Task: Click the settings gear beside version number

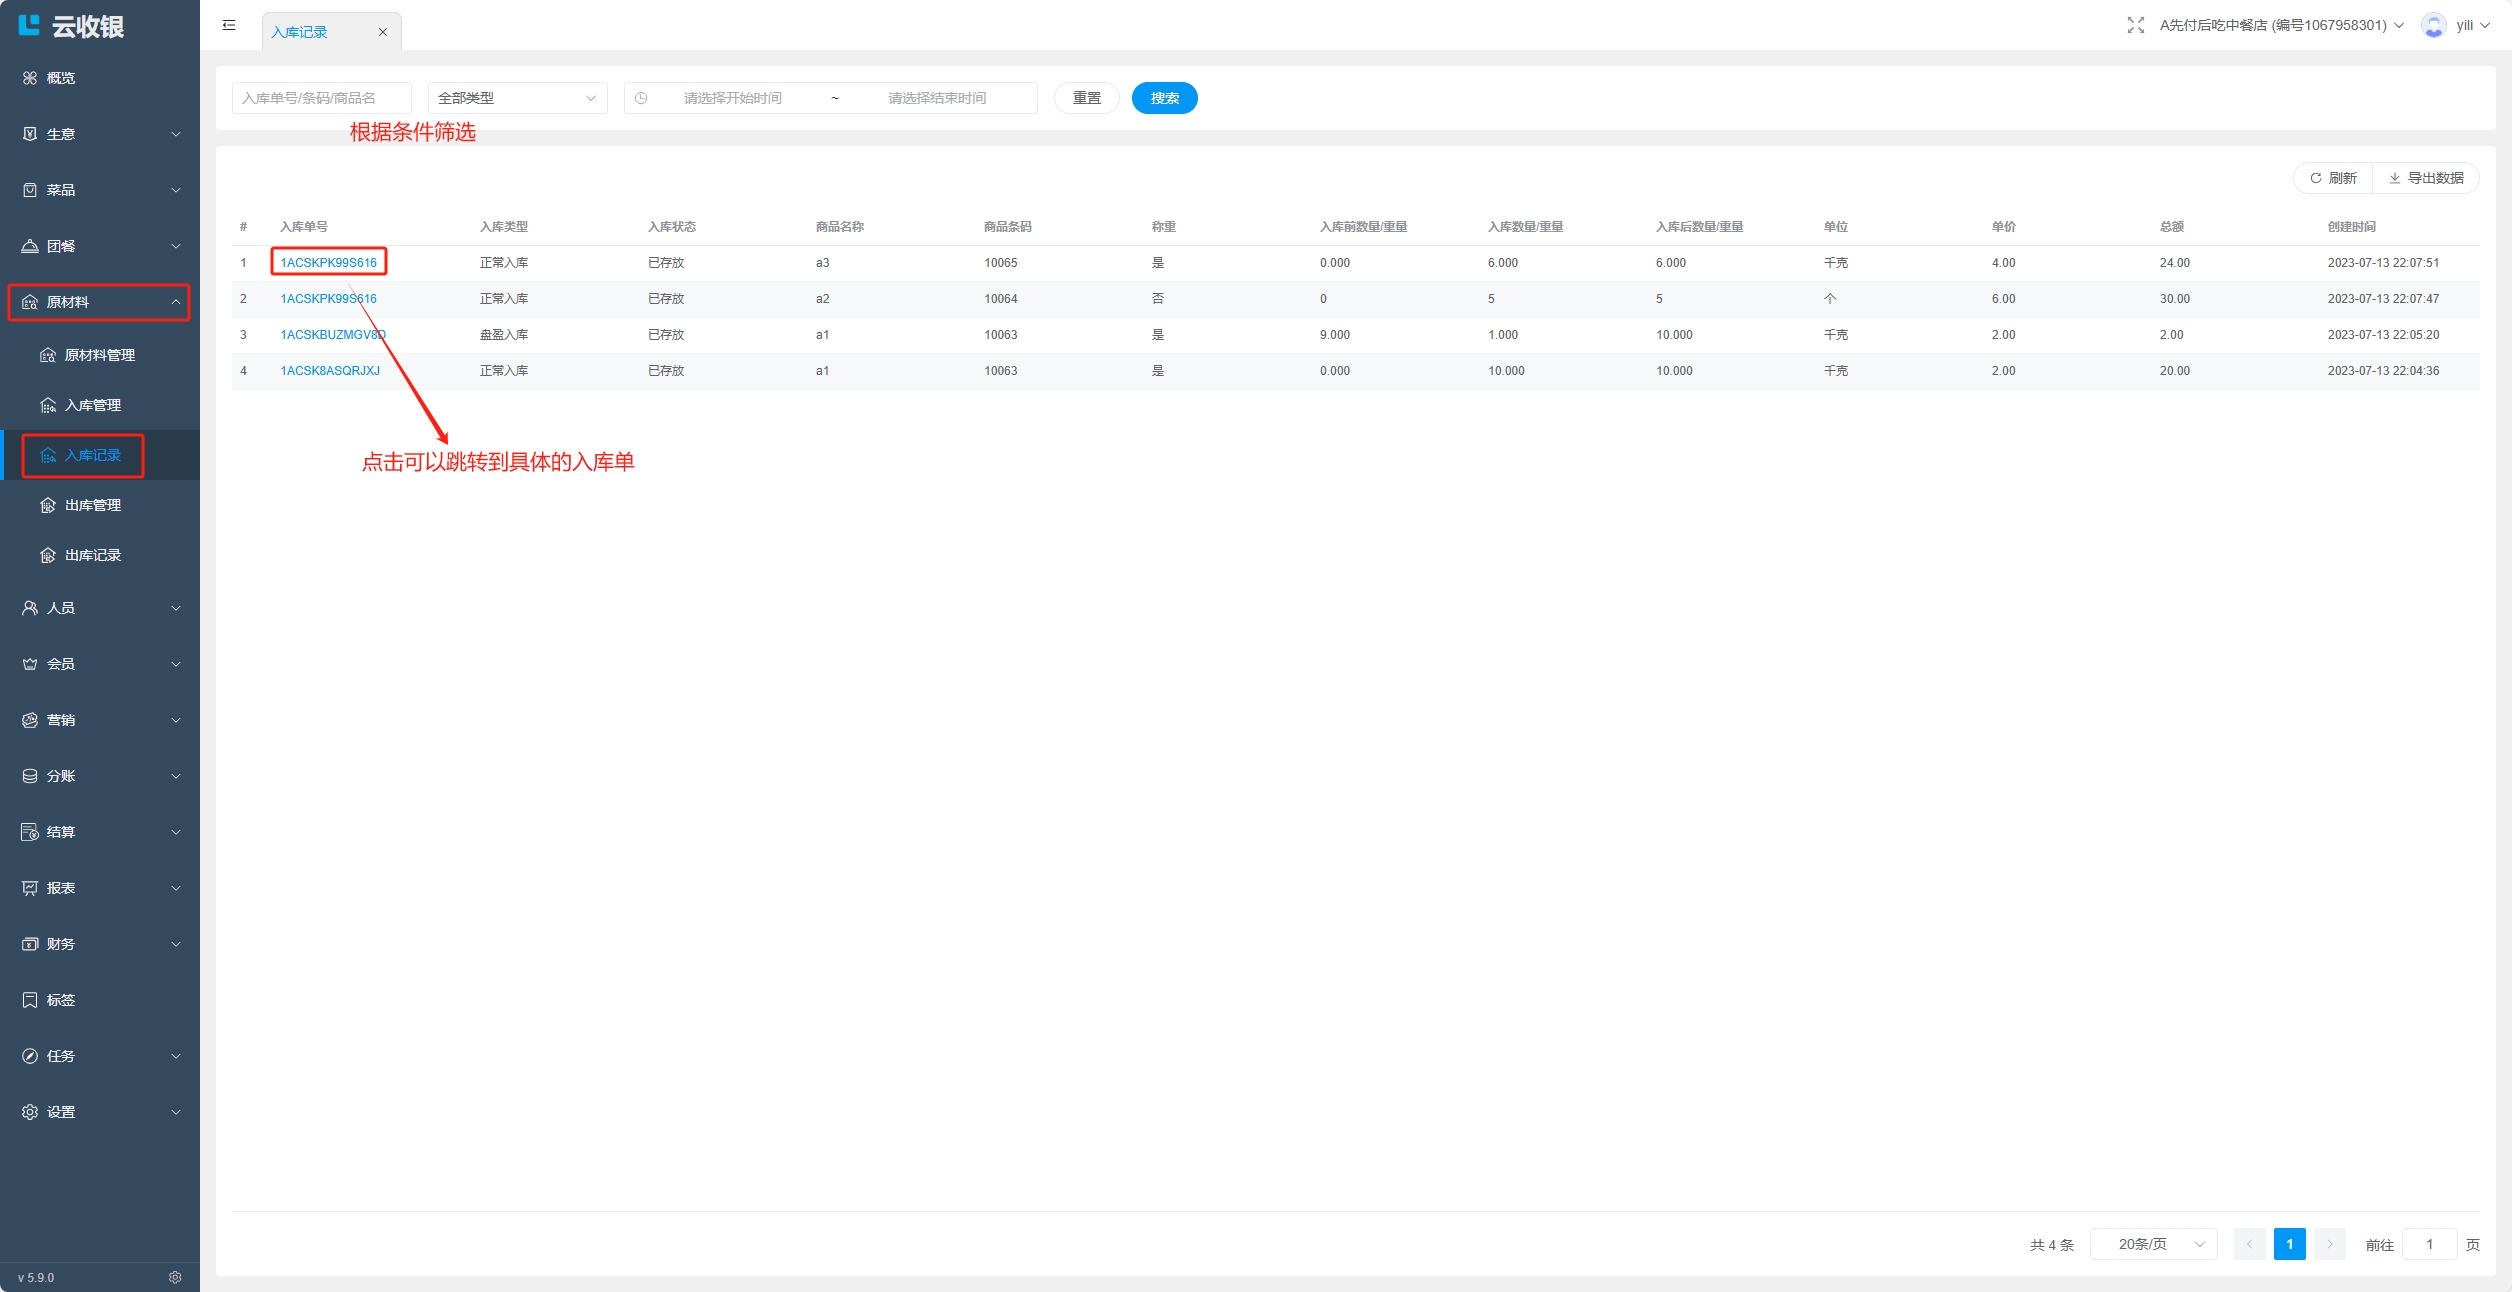Action: (175, 1277)
